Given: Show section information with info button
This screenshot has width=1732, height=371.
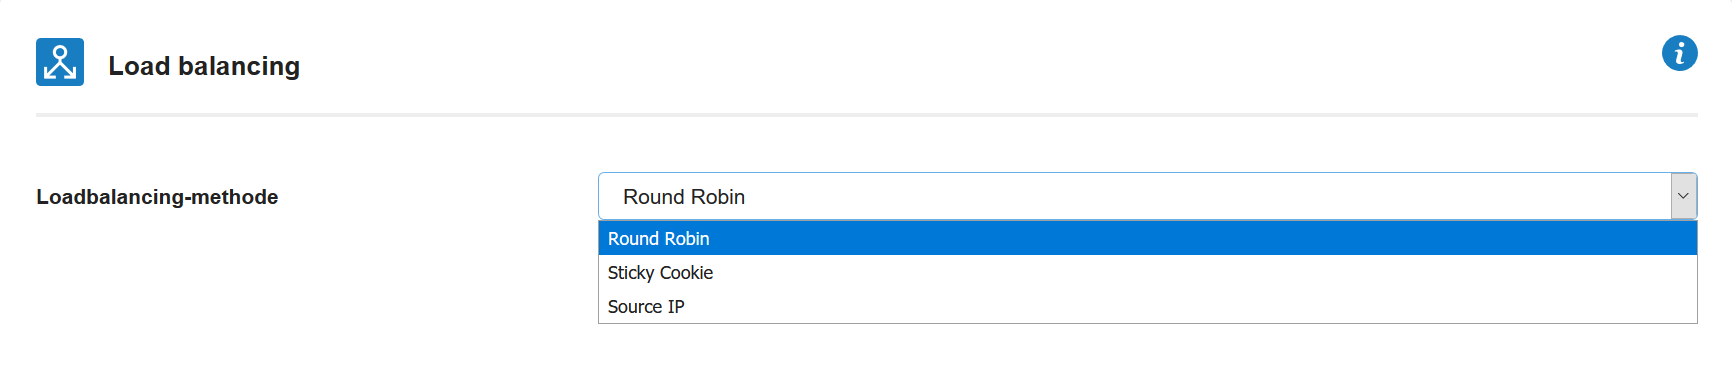Looking at the screenshot, I should tap(1679, 53).
